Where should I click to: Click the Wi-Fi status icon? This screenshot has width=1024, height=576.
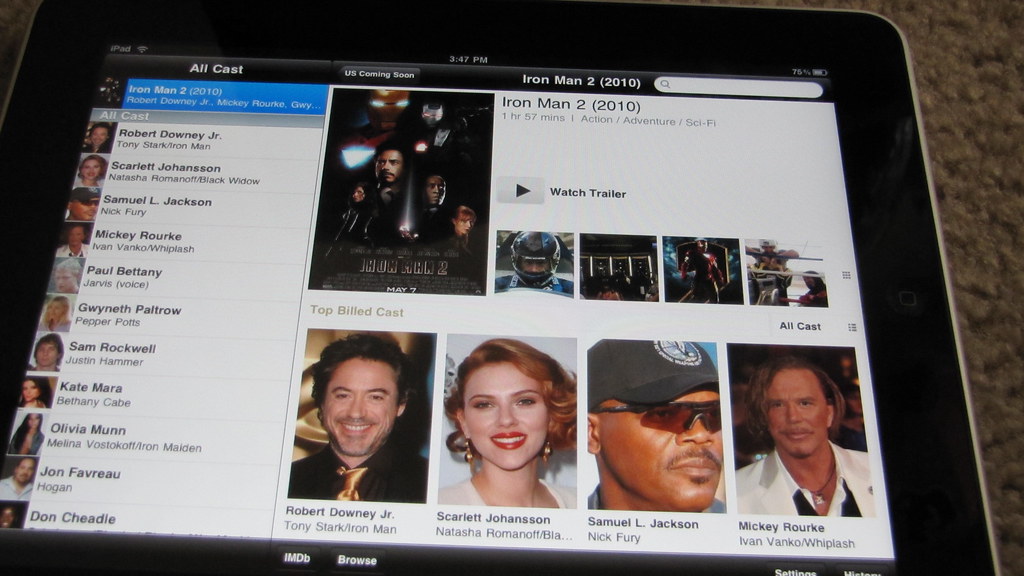[142, 49]
